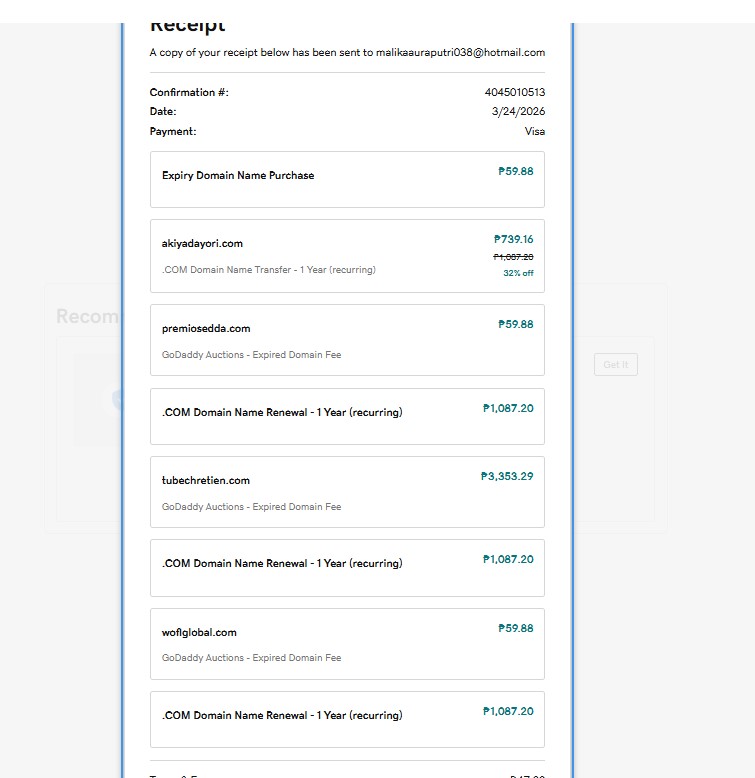This screenshot has height=778, width=755.
Task: Click the .COM Domain Name Transfer description
Action: (269, 270)
